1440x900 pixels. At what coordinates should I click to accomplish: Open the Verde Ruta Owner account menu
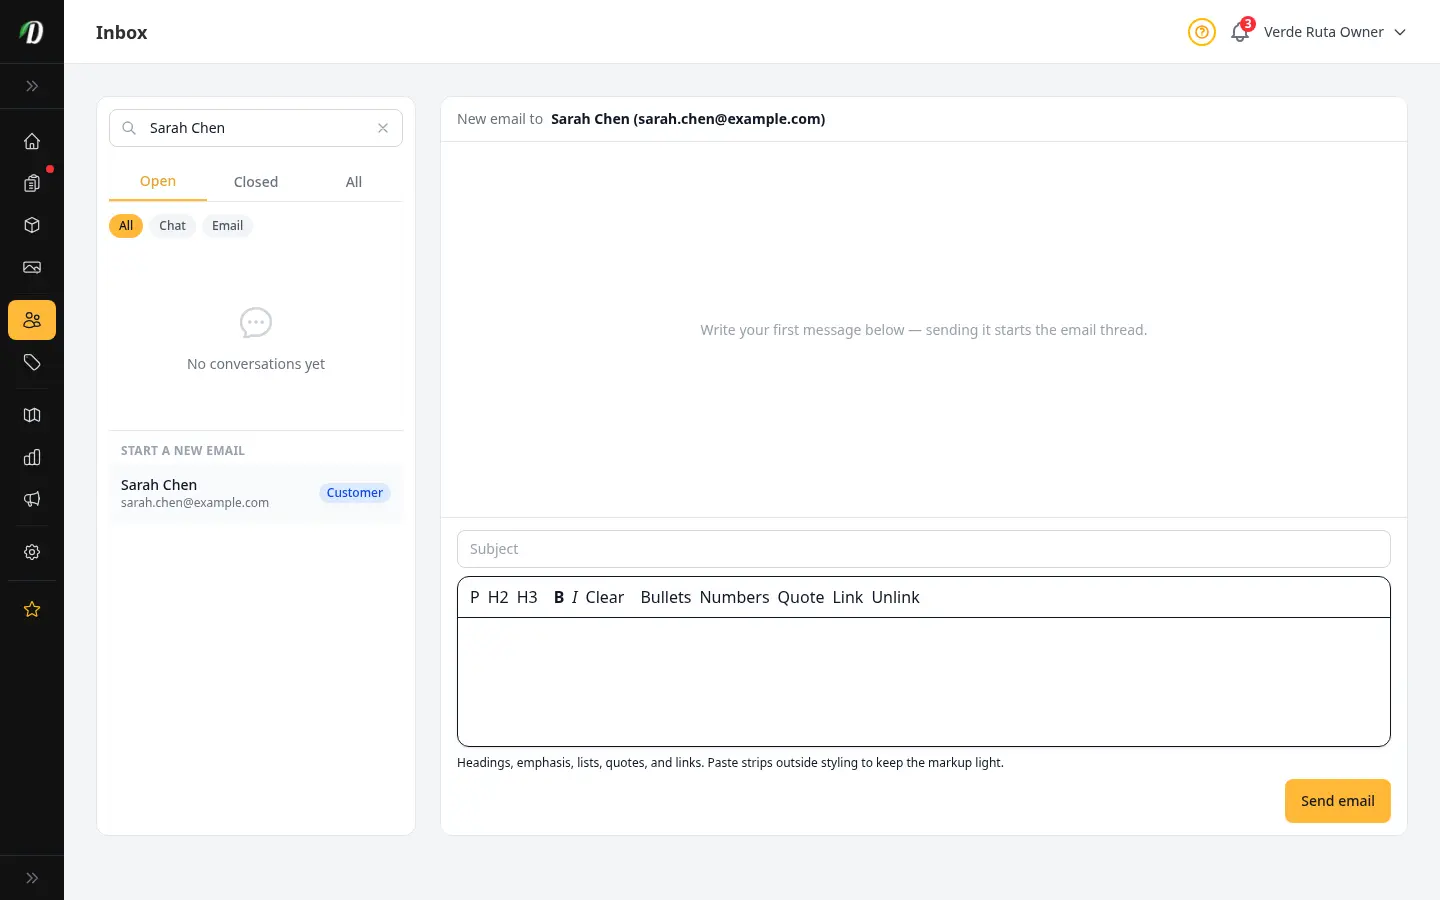click(1335, 32)
